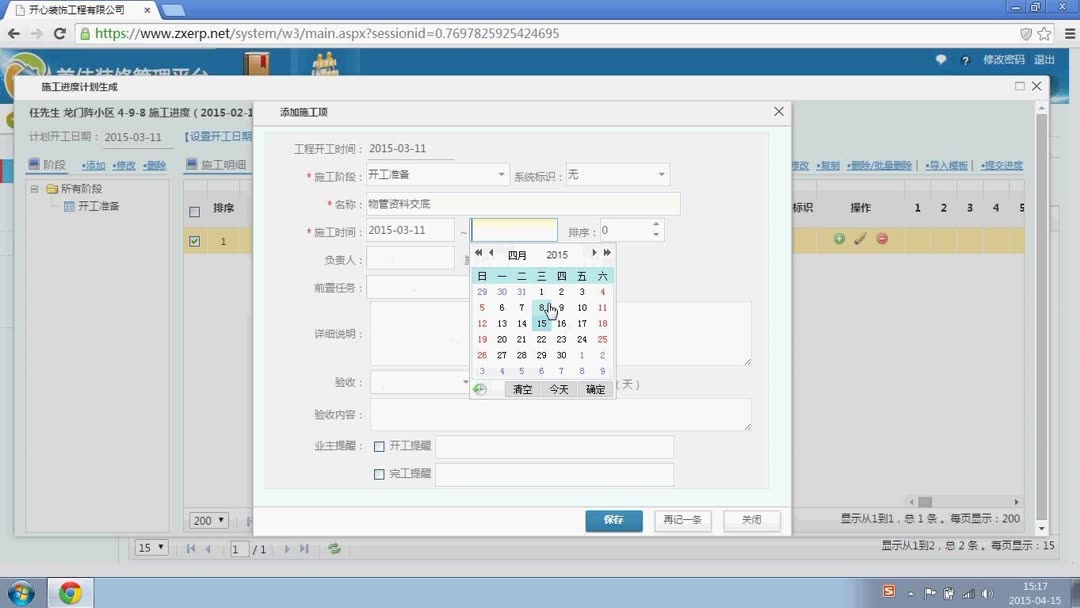
Task: Switch to the 施工明细 tab
Action: 226,164
